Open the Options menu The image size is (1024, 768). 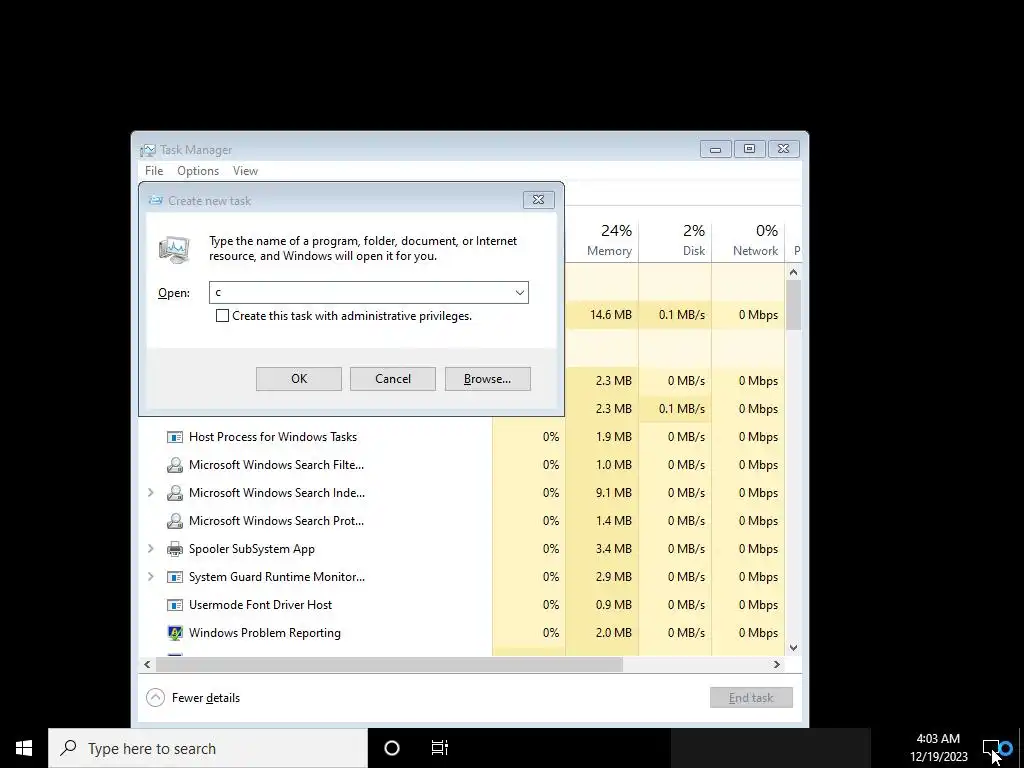198,171
